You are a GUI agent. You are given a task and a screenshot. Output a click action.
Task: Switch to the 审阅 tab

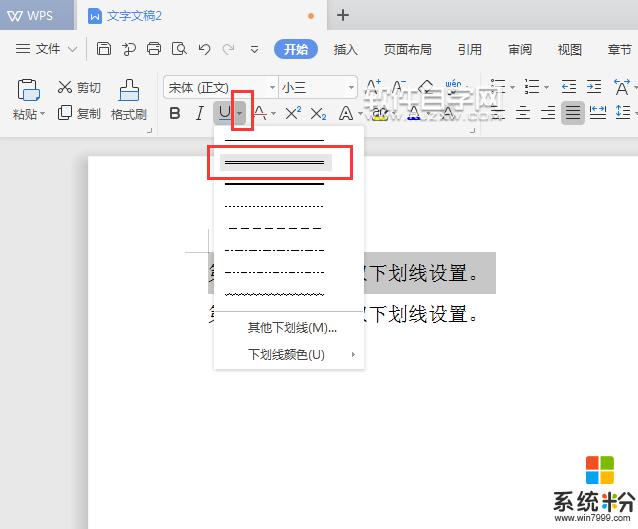tap(520, 49)
